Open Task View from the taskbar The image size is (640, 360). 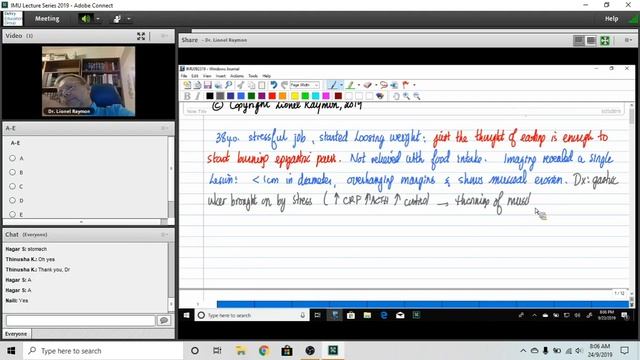(x=217, y=351)
